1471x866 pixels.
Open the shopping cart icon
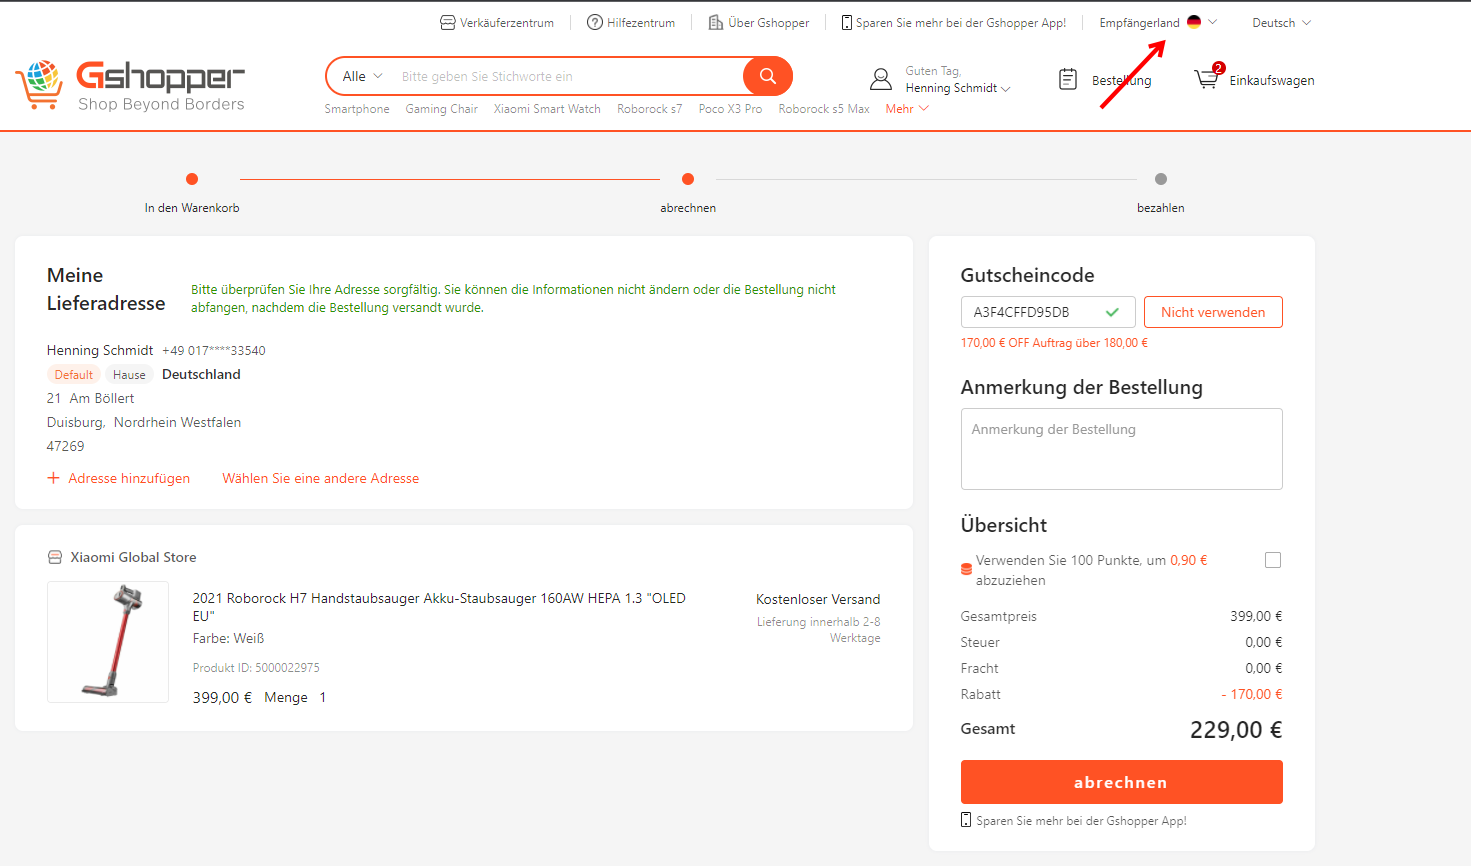(1207, 79)
